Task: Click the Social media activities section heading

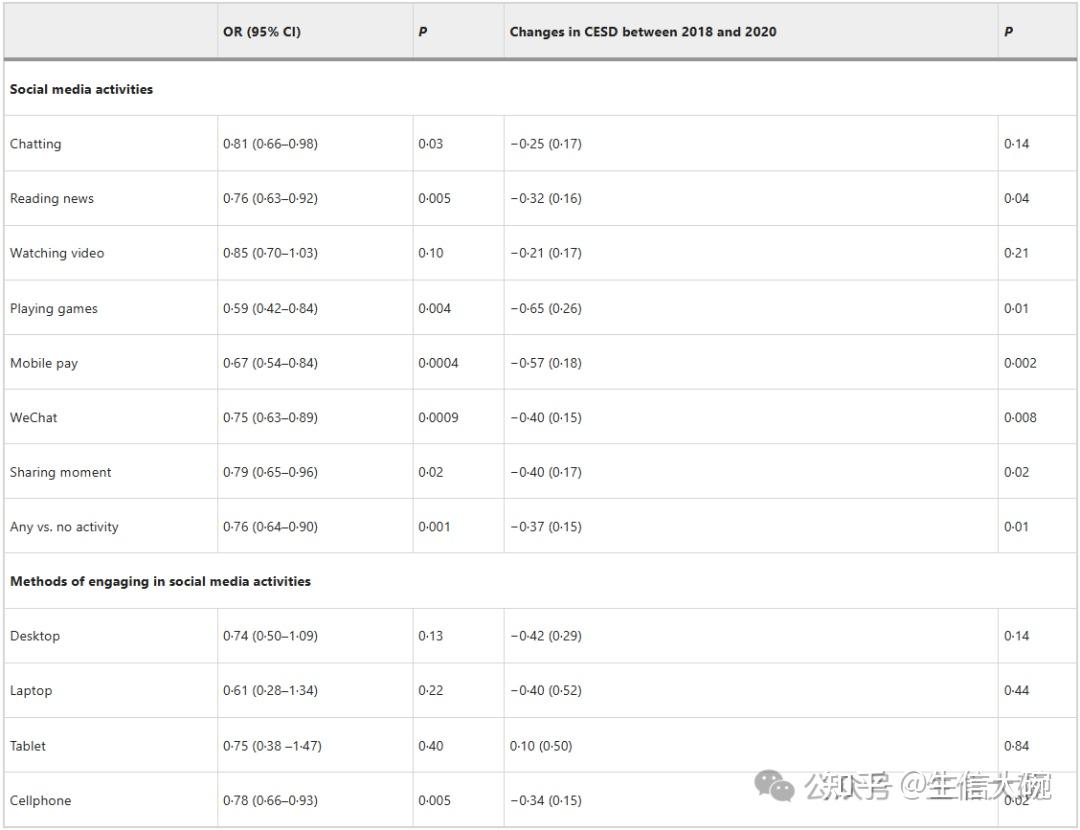Action: click(81, 89)
